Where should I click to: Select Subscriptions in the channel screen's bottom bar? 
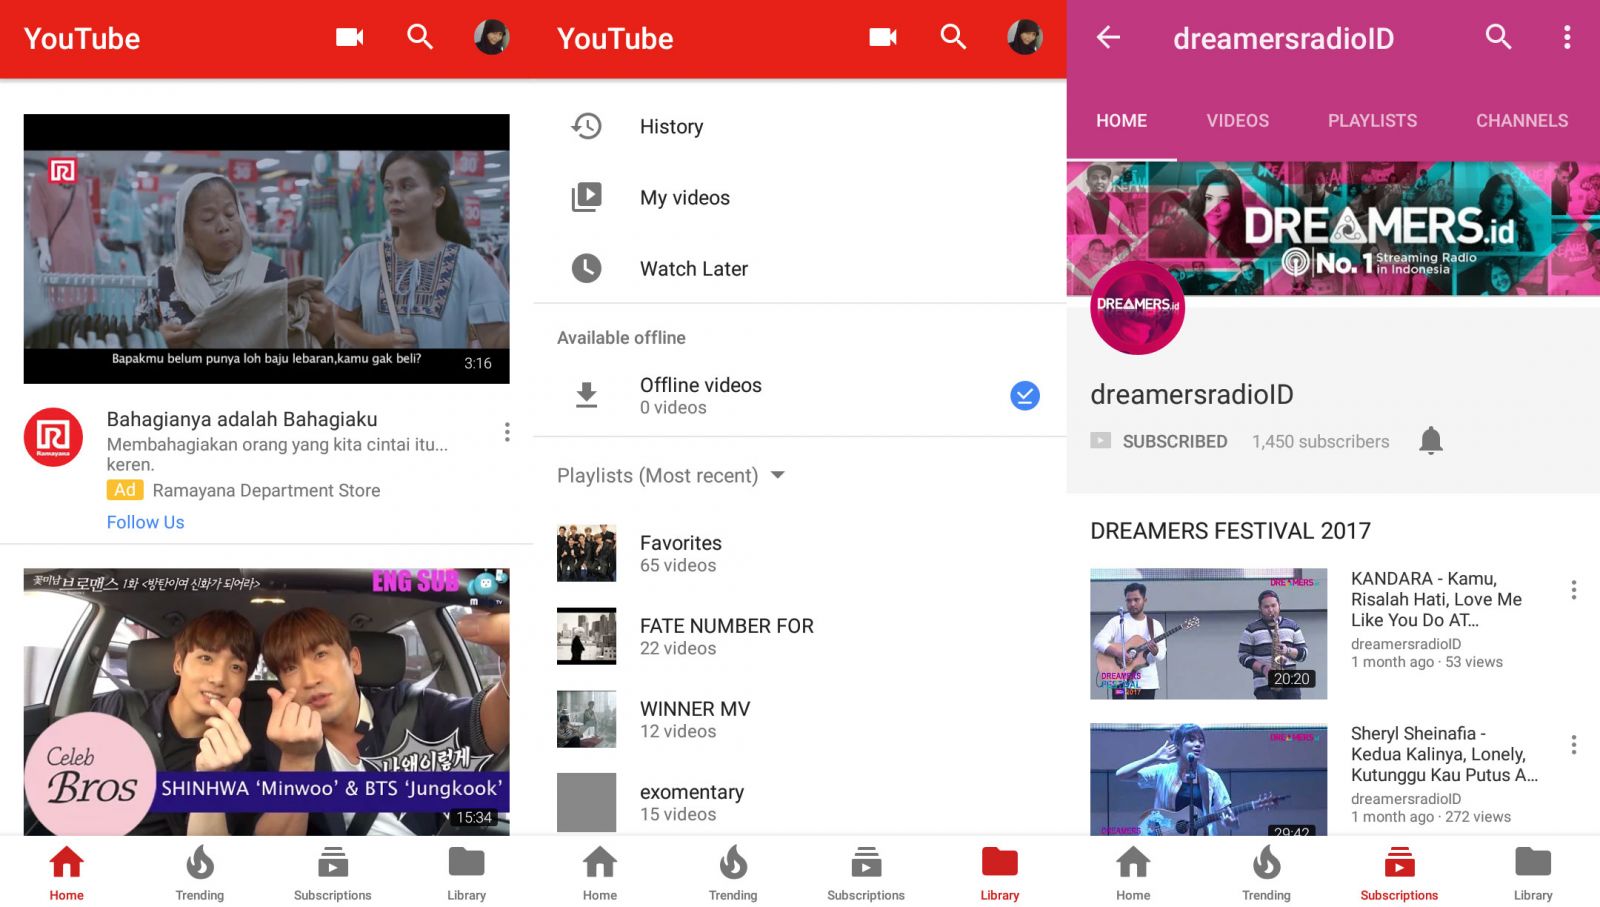[x=1399, y=873]
